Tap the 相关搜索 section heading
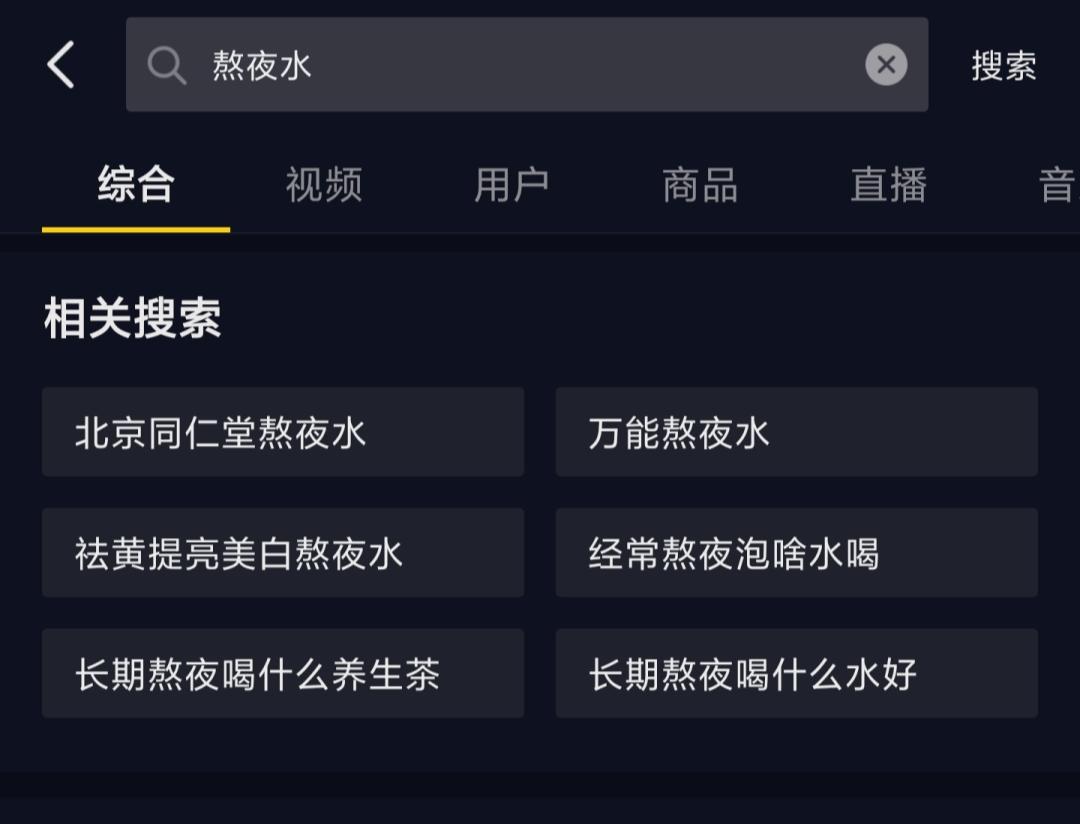The width and height of the screenshot is (1080, 824). (x=130, y=318)
